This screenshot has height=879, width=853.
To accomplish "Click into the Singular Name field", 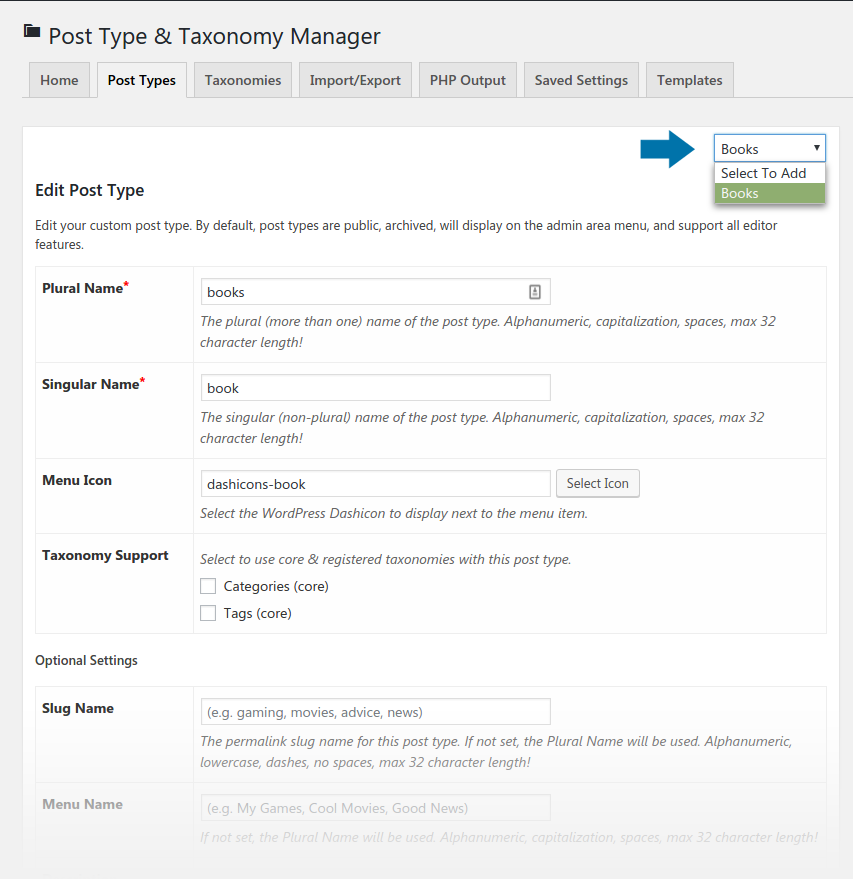I will coord(375,388).
